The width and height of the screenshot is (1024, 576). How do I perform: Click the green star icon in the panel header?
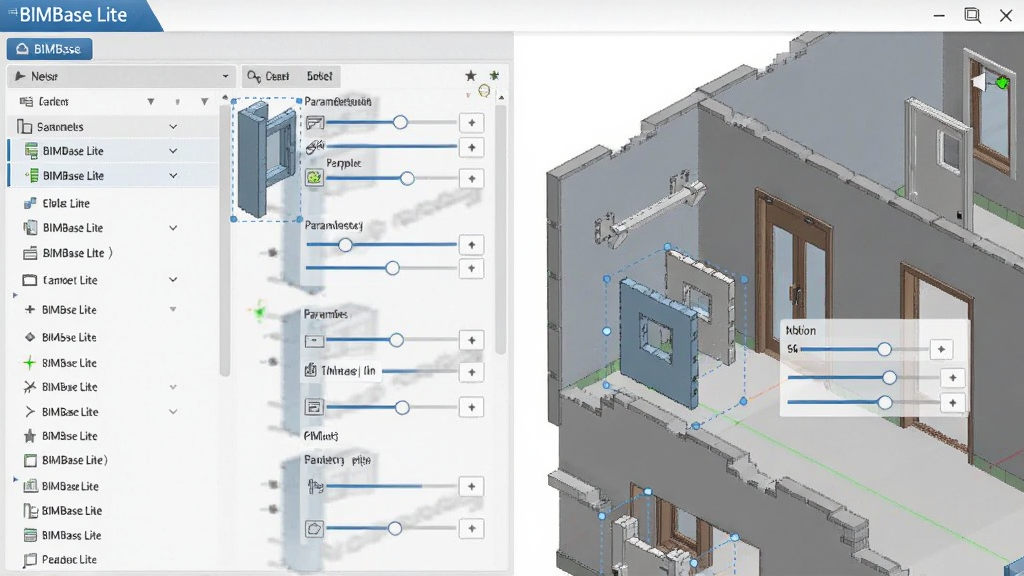click(494, 76)
